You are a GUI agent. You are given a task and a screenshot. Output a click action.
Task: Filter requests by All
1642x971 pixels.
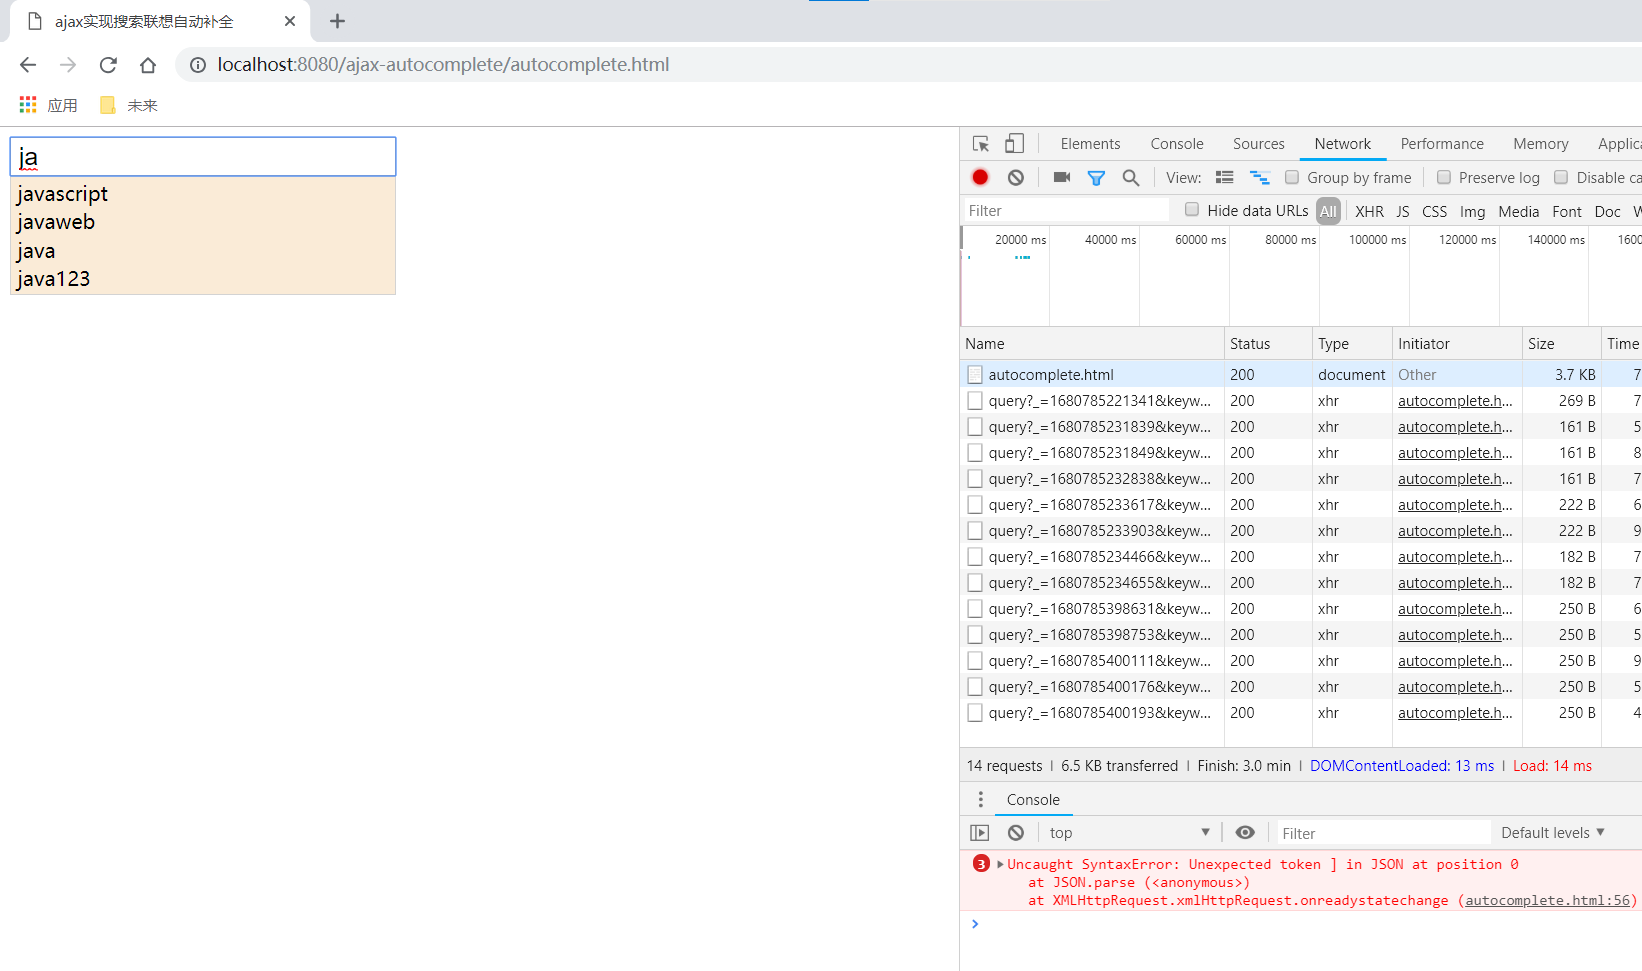pyautogui.click(x=1328, y=211)
